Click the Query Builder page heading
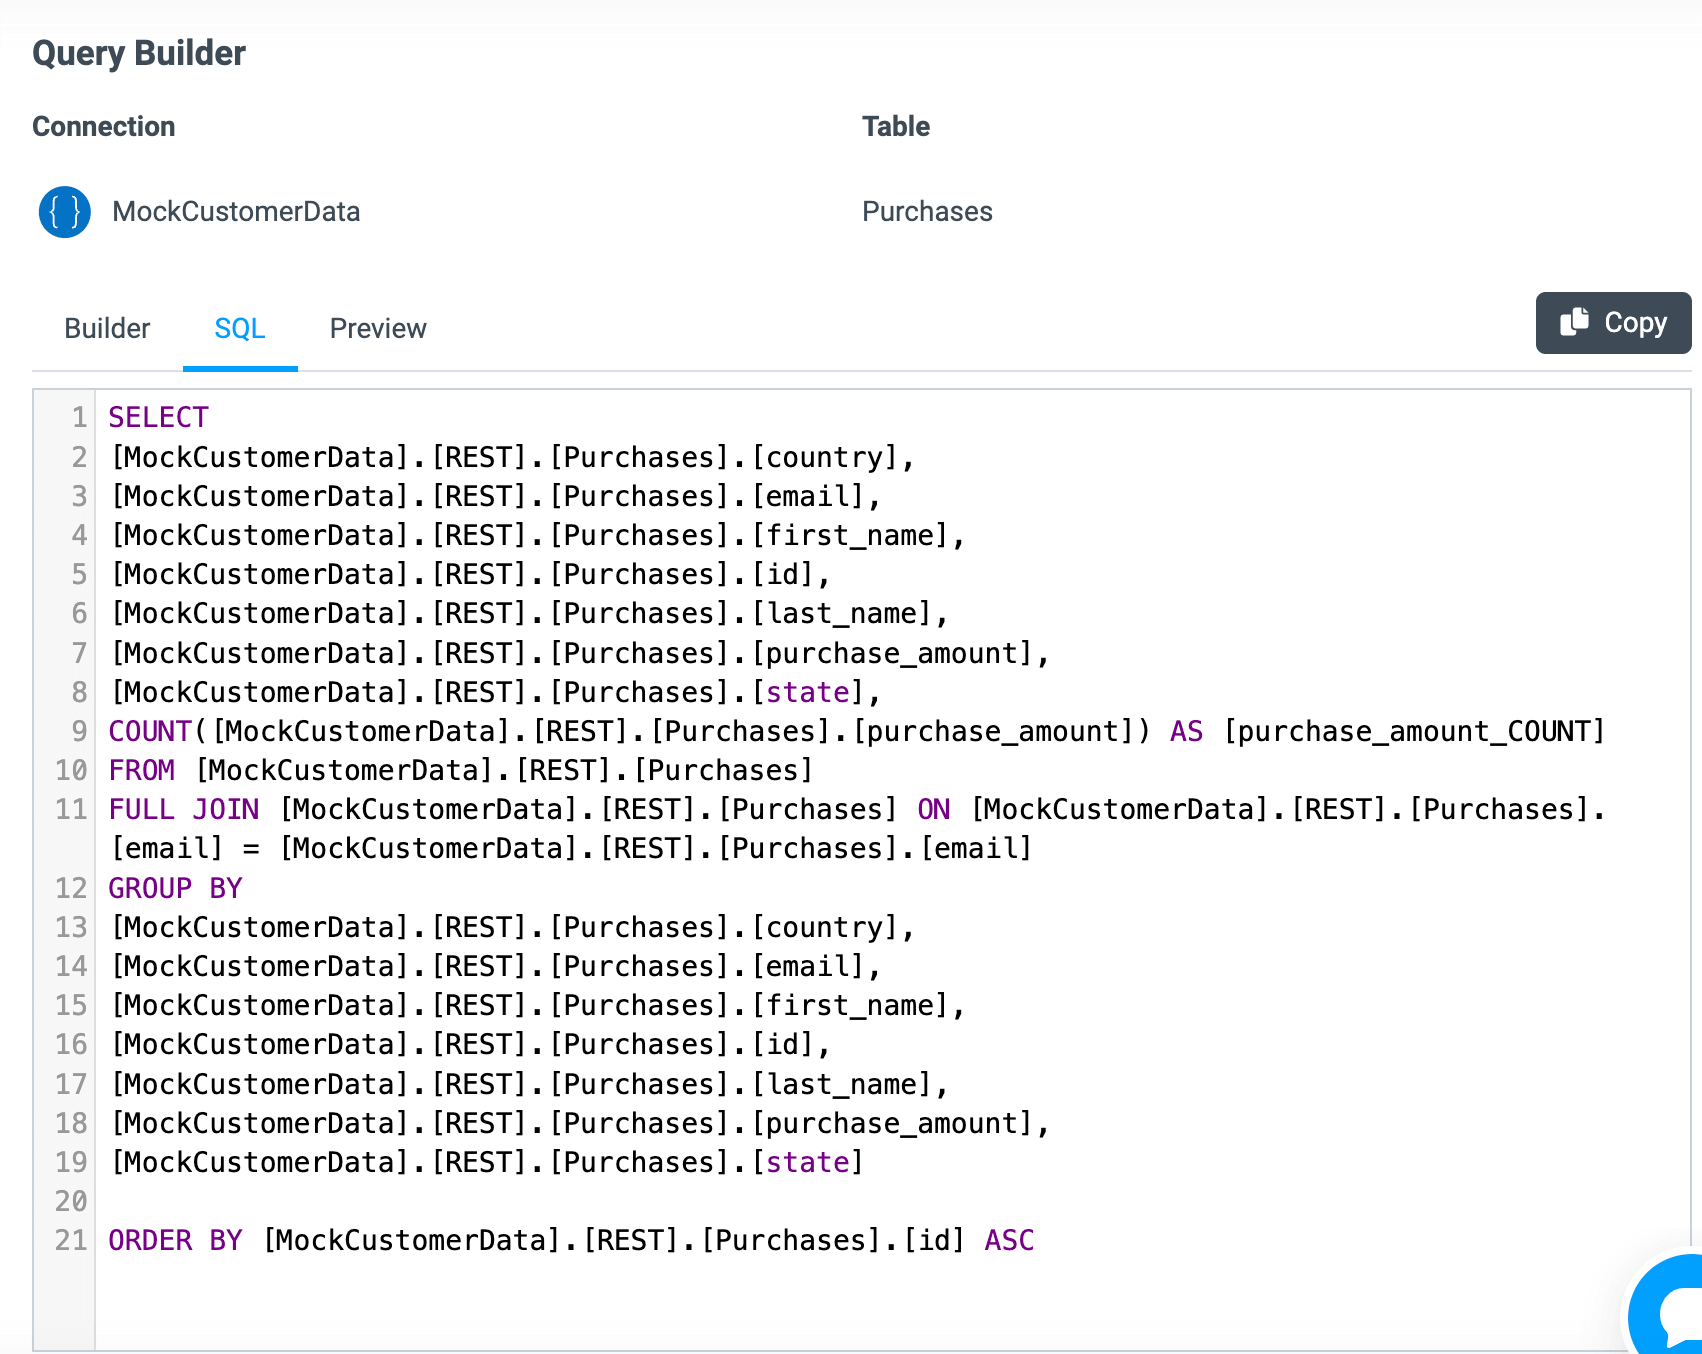This screenshot has width=1702, height=1354. pyautogui.click(x=138, y=53)
